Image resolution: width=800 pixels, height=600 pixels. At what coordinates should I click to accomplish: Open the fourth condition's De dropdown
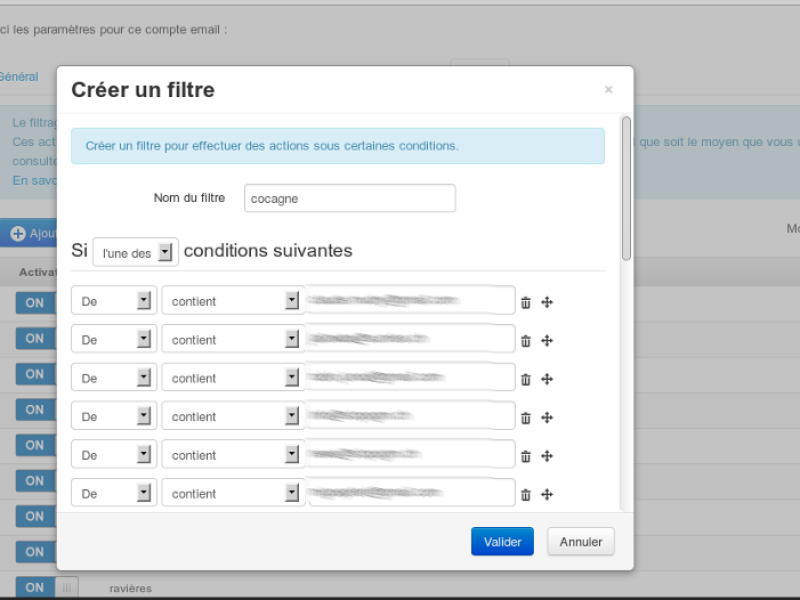click(114, 416)
